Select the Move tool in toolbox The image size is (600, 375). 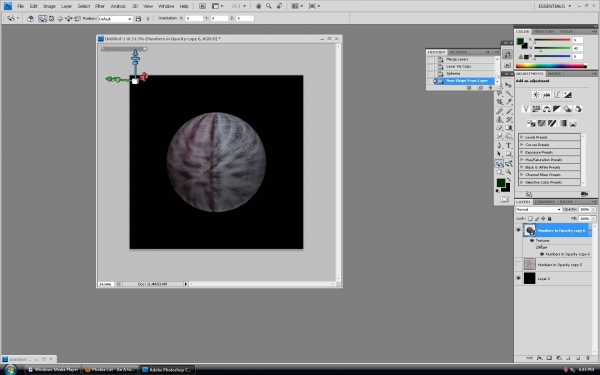tap(509, 85)
